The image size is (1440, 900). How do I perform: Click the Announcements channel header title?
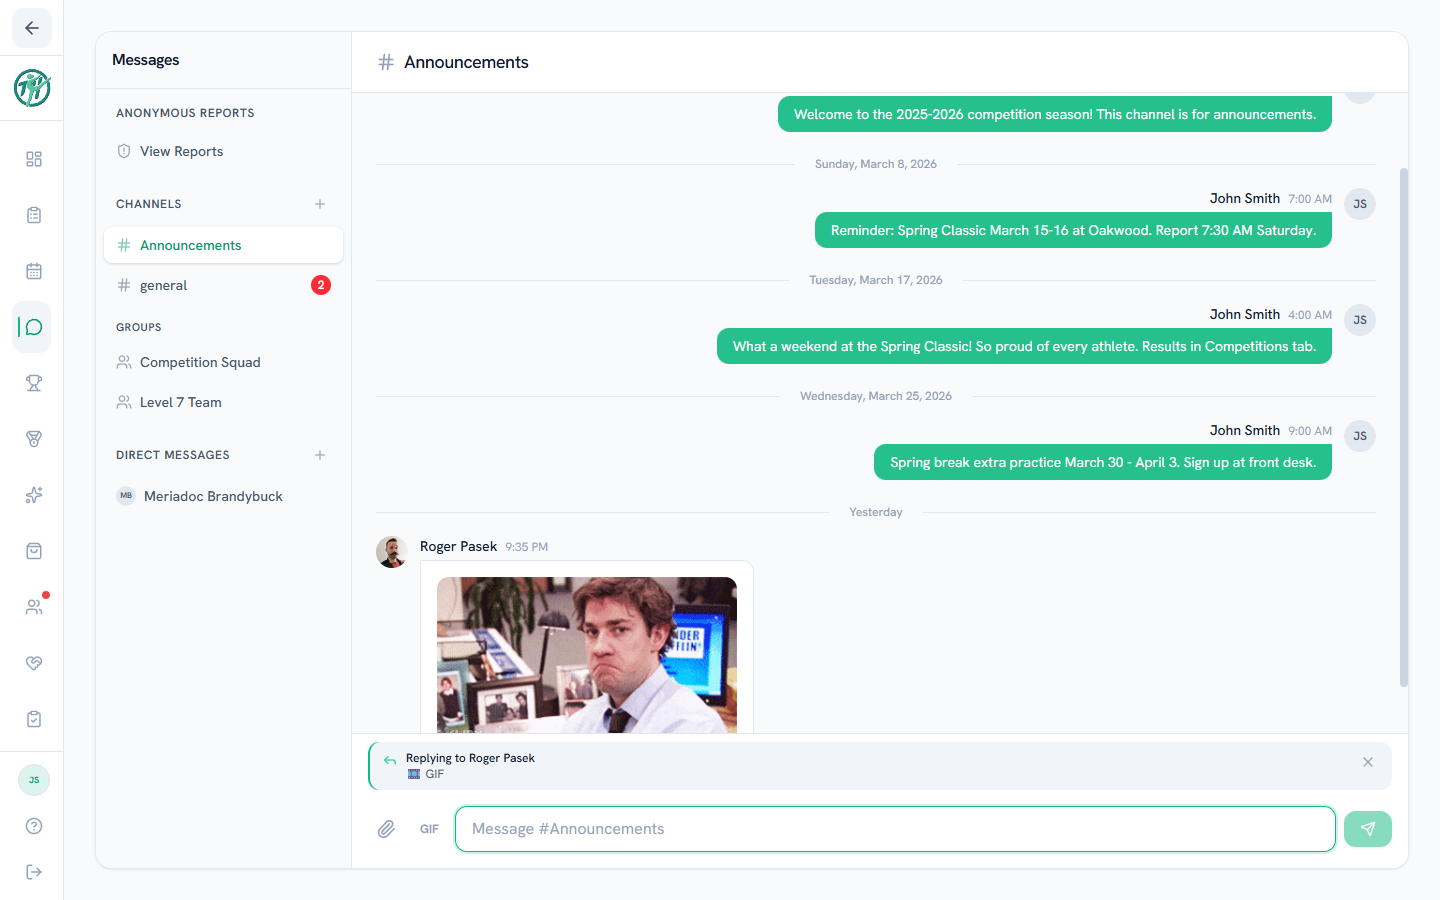(x=466, y=62)
